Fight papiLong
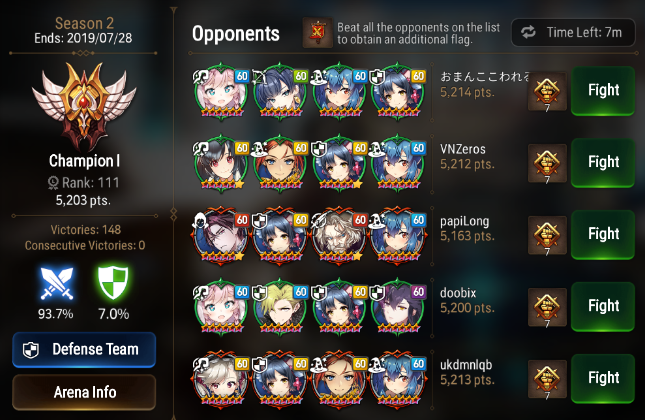This screenshot has width=645, height=420. pos(603,234)
